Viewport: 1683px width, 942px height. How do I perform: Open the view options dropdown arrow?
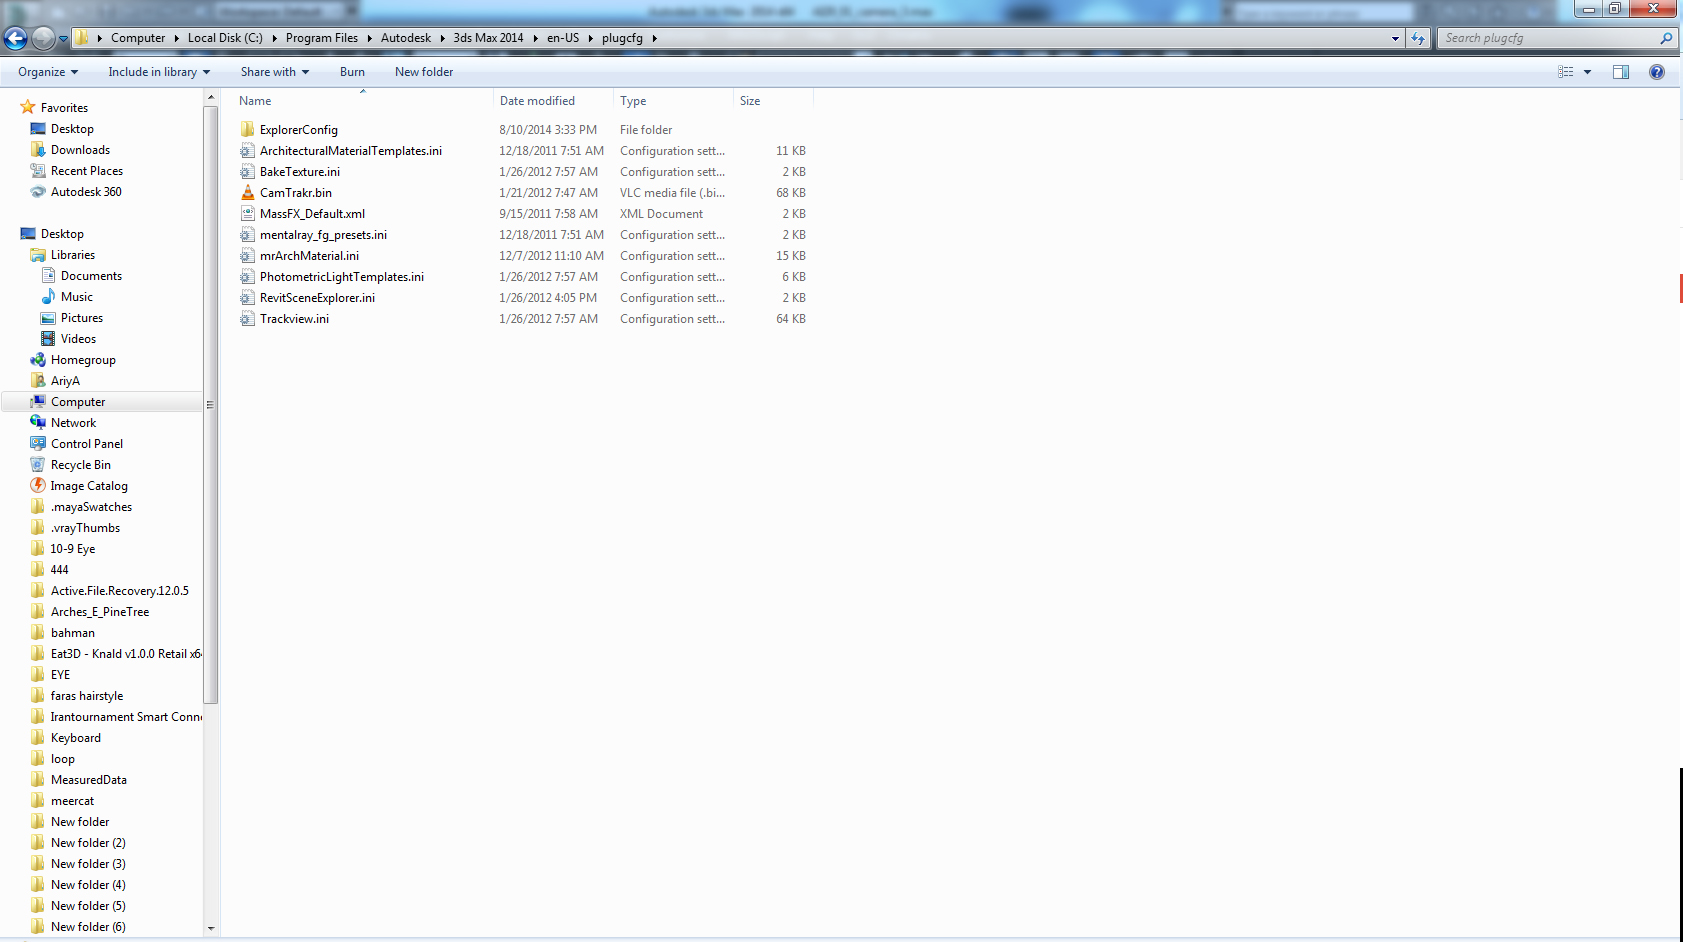[x=1587, y=72]
